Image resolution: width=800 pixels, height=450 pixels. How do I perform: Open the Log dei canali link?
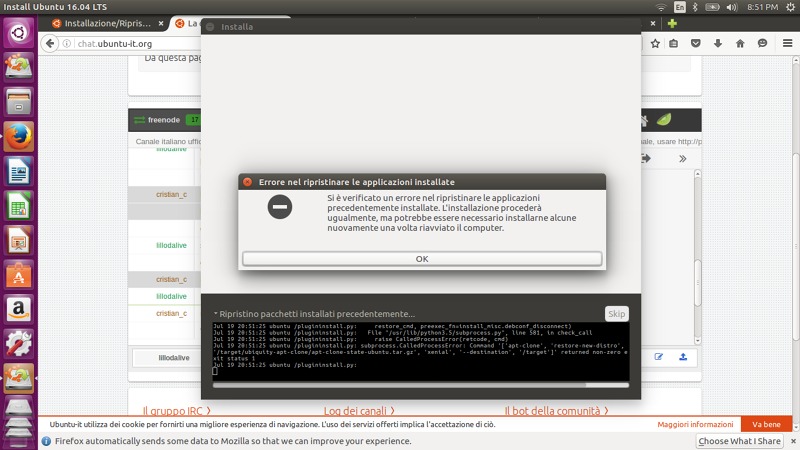point(359,411)
